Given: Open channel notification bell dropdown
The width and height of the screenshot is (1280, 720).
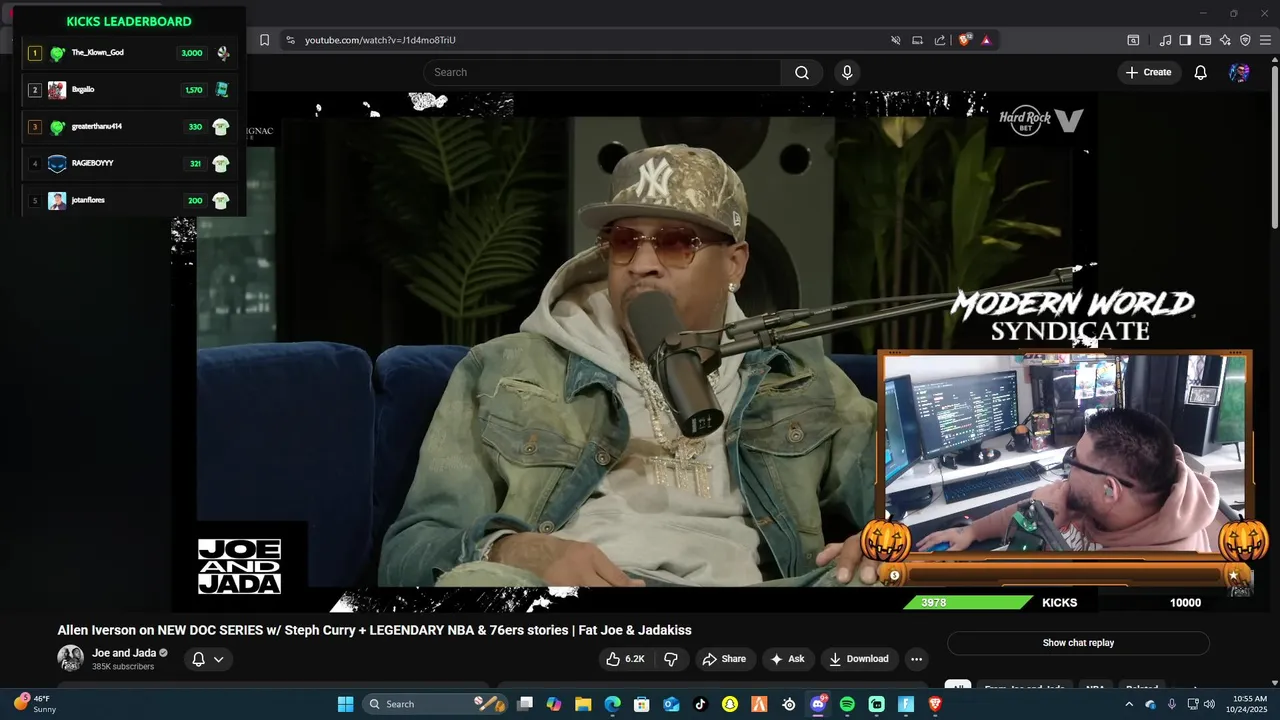Looking at the screenshot, I should (208, 659).
